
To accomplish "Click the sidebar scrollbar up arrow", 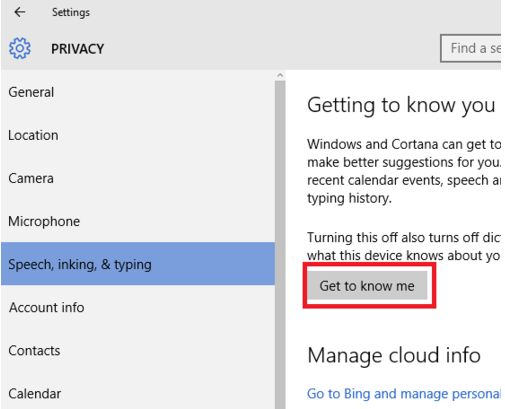I will [280, 75].
